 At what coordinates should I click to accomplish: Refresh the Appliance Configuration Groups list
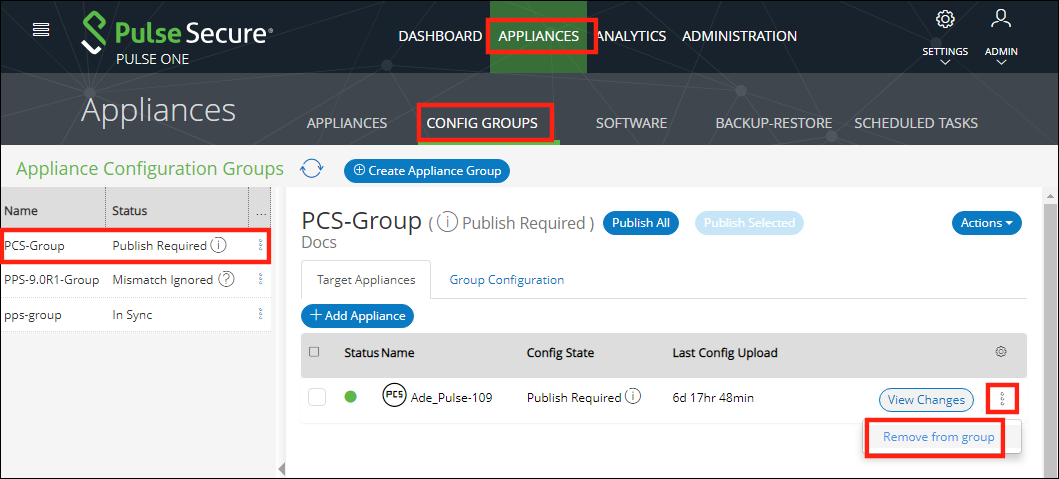tap(311, 168)
